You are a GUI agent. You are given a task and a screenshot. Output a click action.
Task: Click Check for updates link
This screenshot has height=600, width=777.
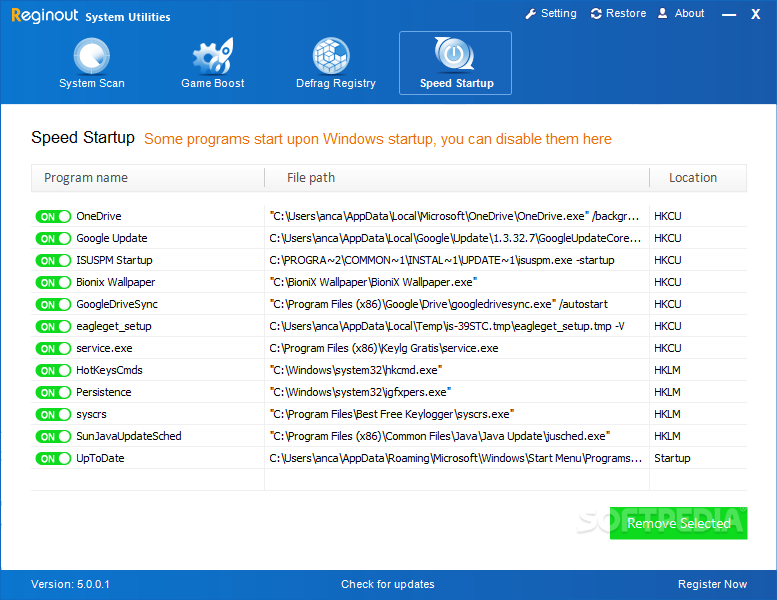click(x=388, y=584)
